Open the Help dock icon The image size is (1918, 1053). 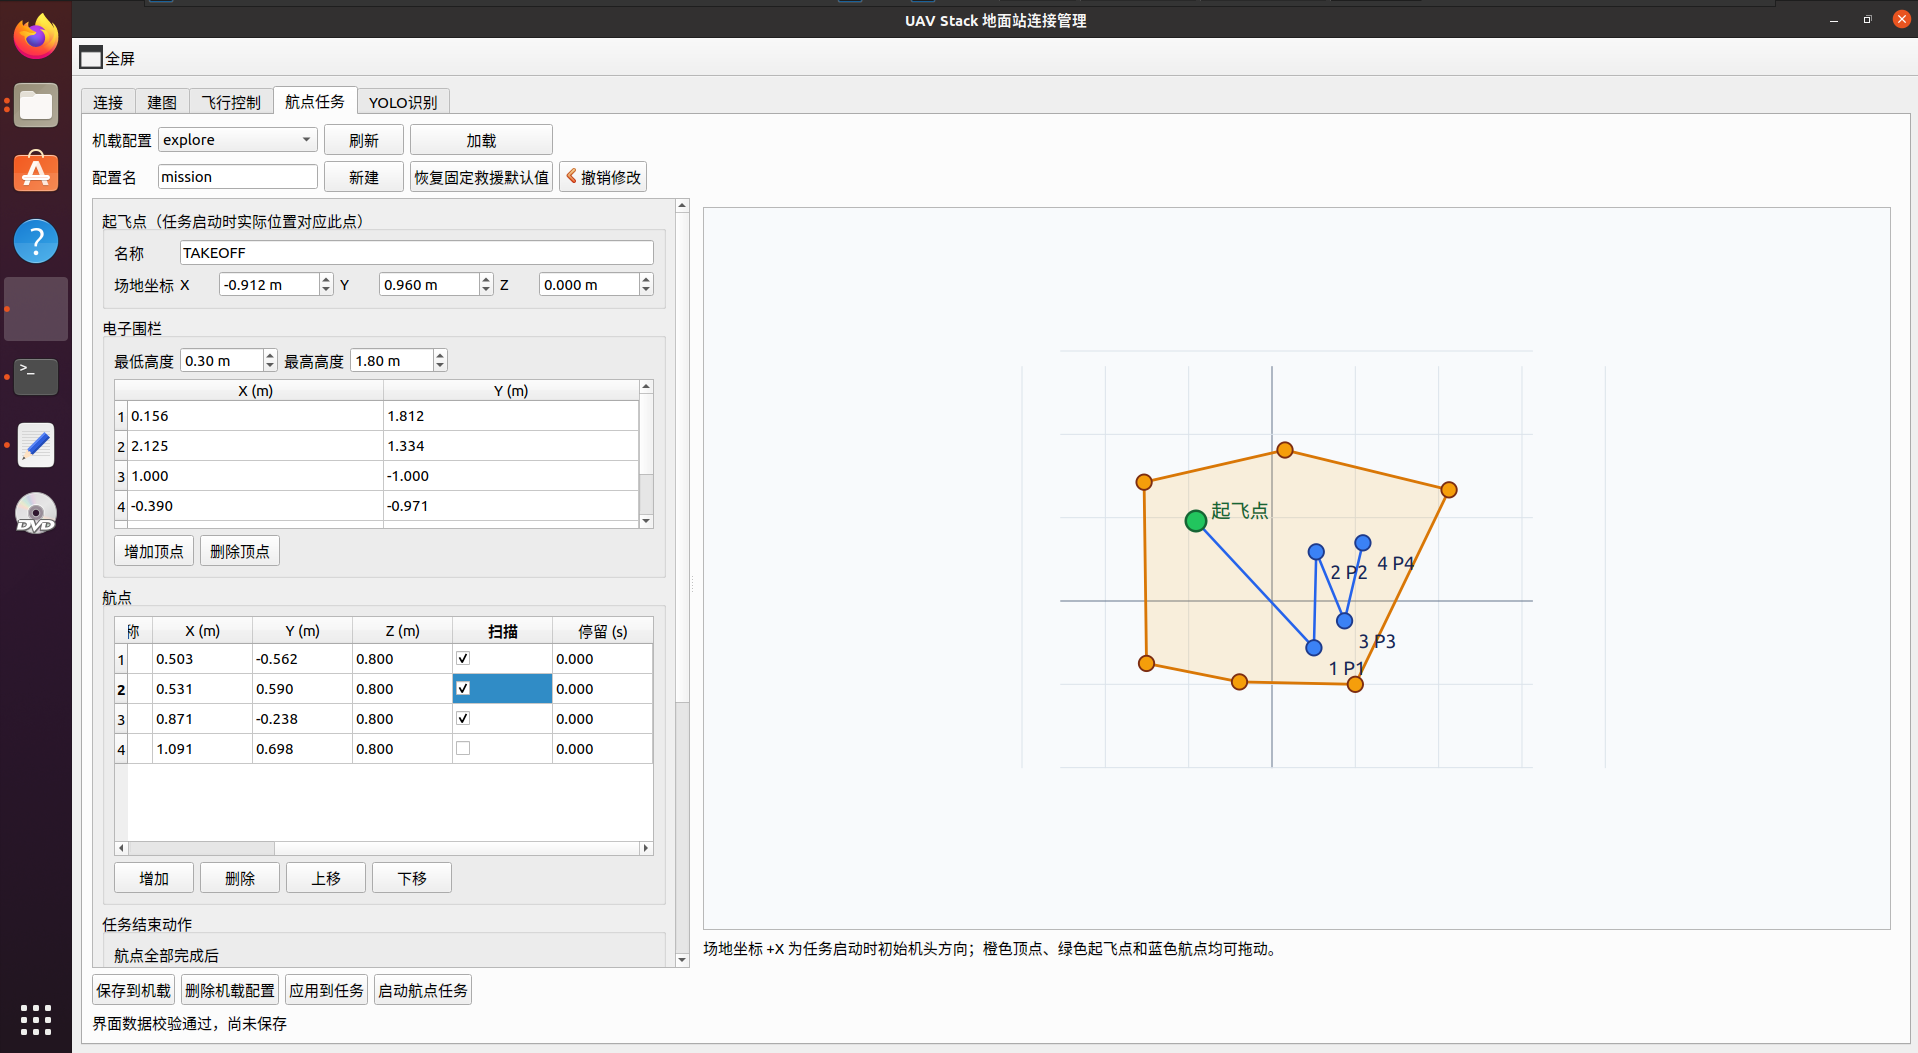(x=36, y=241)
